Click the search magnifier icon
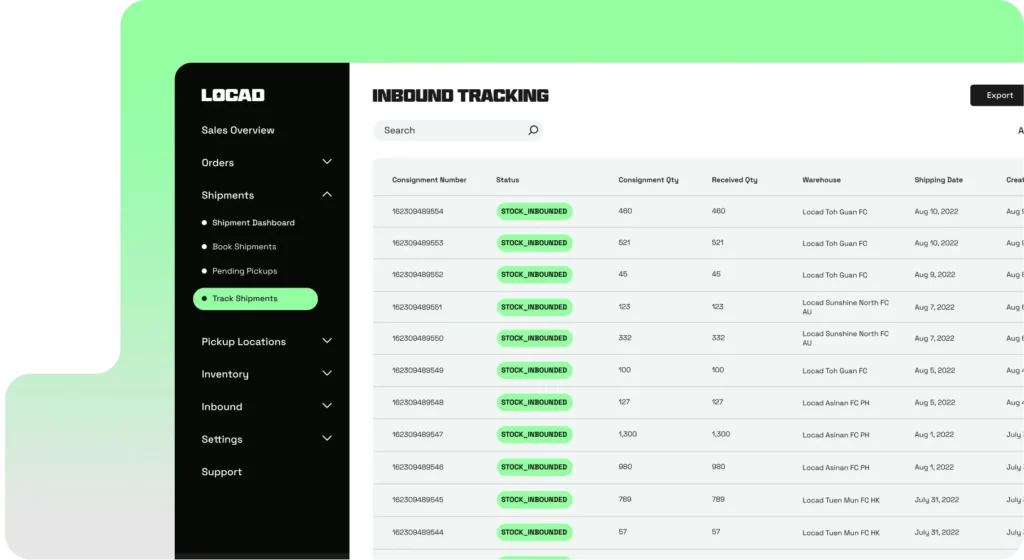Image resolution: width=1024 pixels, height=560 pixels. point(533,130)
